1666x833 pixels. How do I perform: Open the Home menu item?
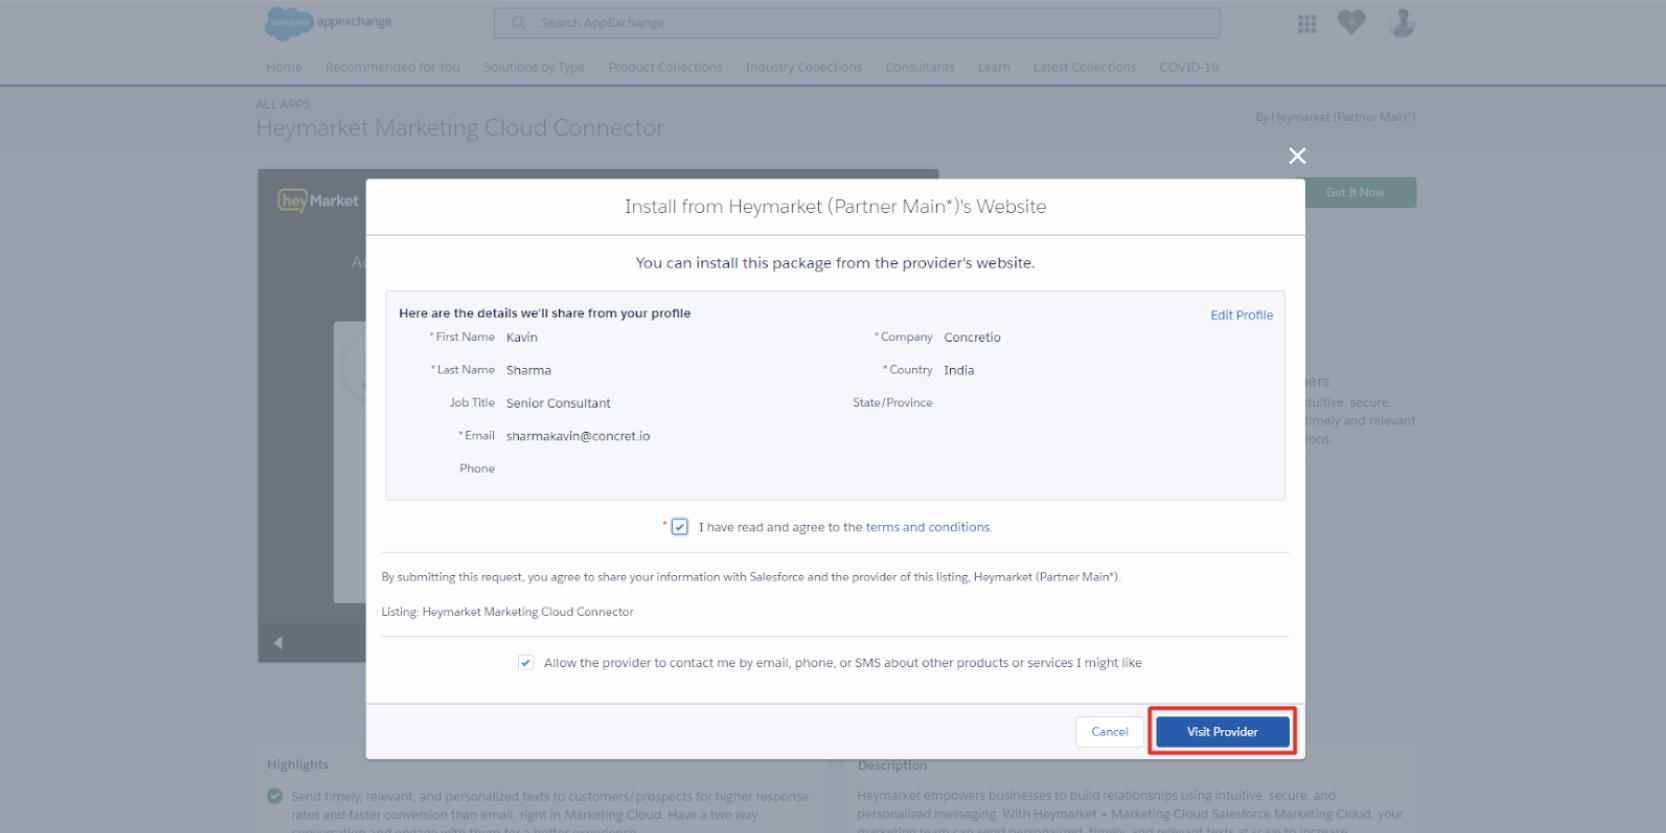[x=284, y=67]
